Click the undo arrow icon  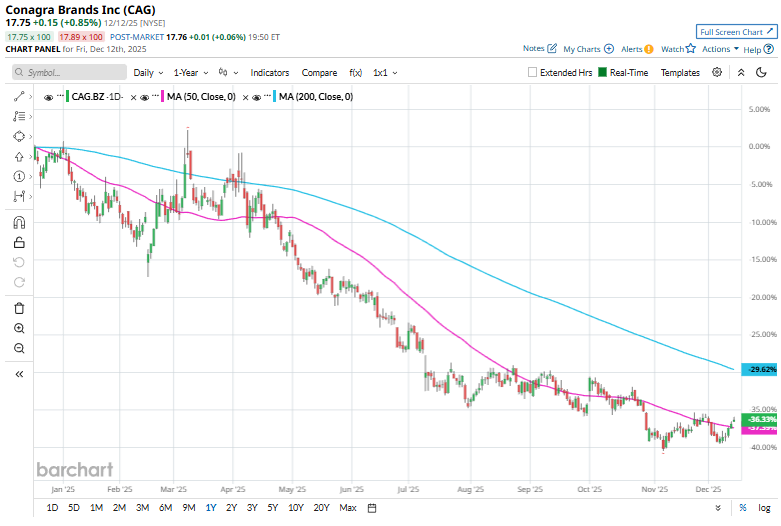point(19,263)
